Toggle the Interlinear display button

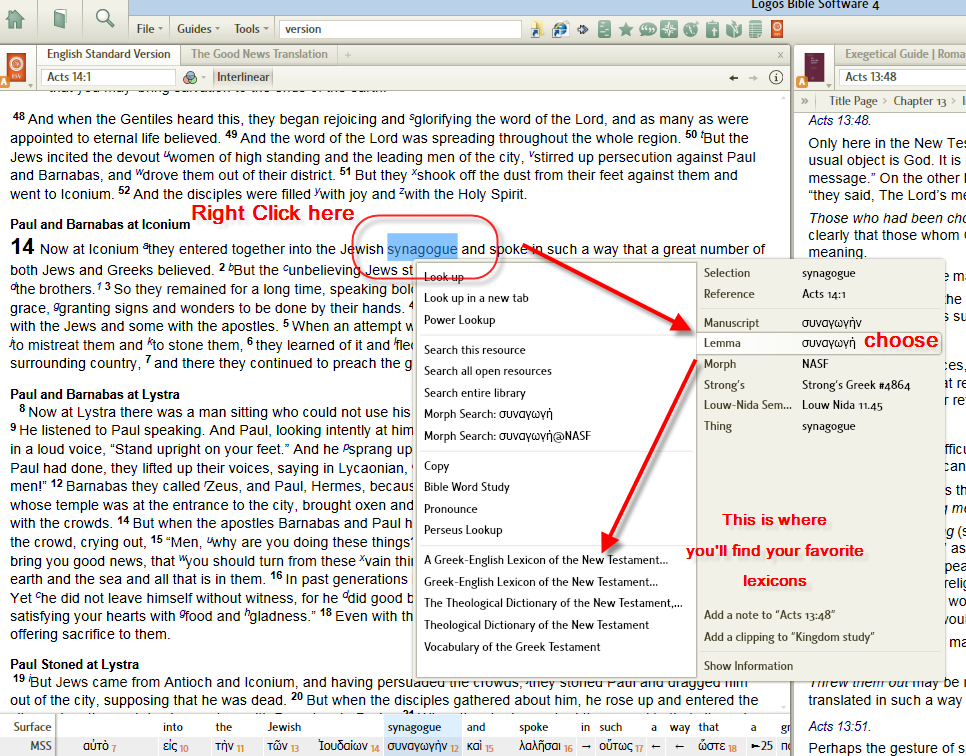pos(242,77)
